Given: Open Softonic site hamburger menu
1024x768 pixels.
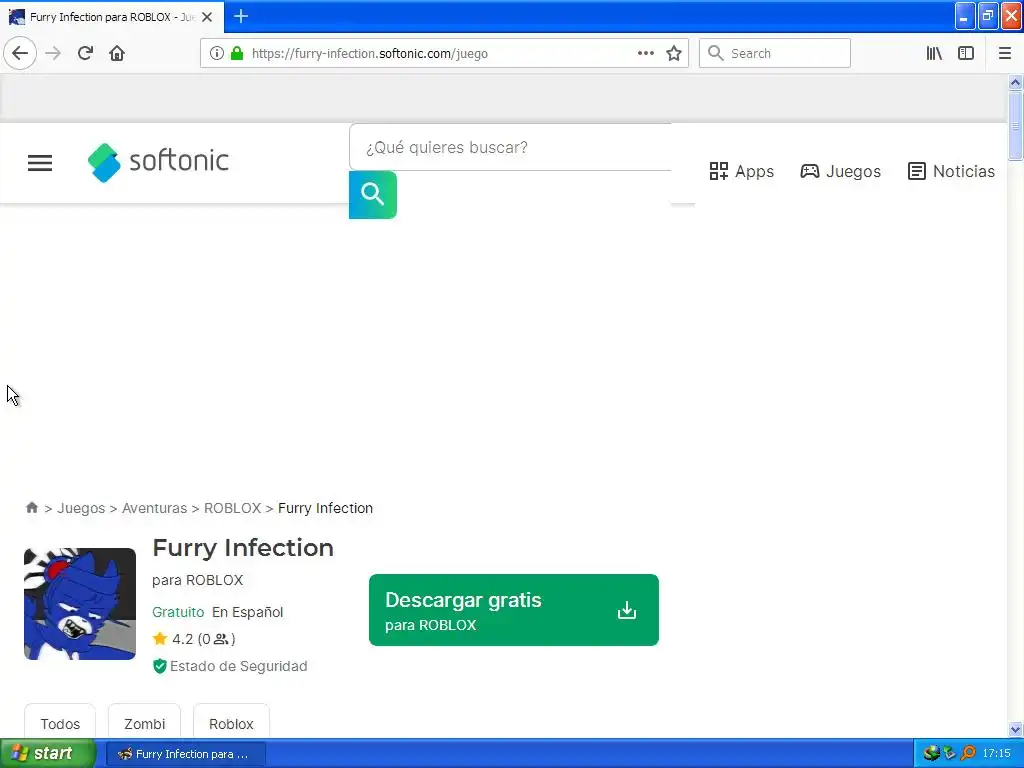Looking at the screenshot, I should click(40, 163).
